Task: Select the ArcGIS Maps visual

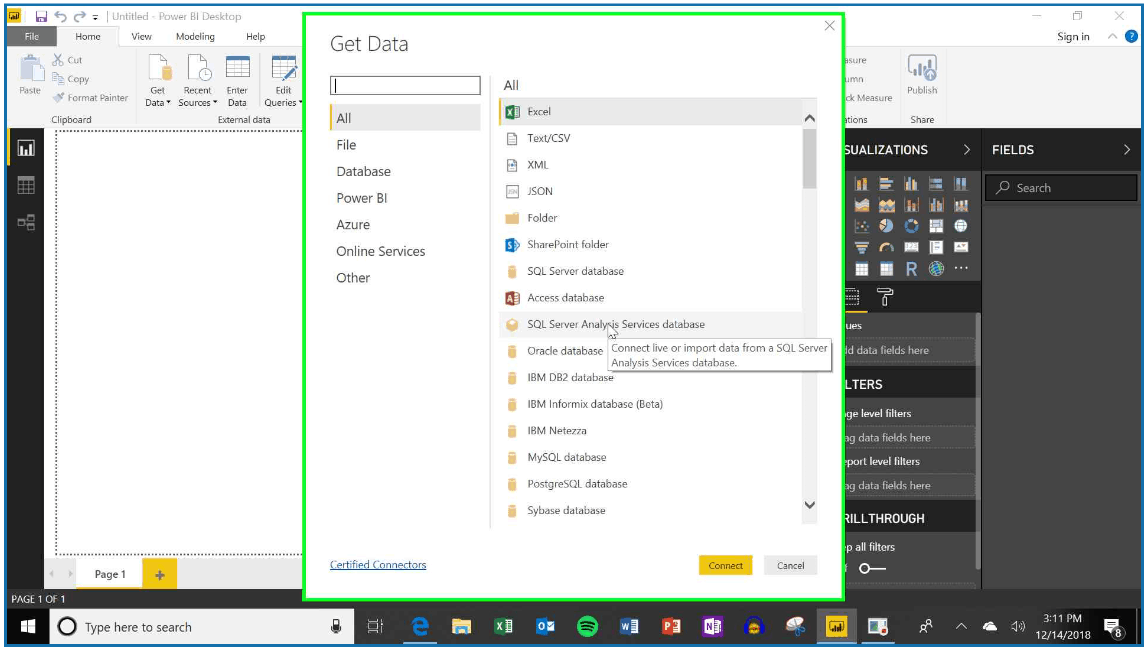Action: (936, 269)
